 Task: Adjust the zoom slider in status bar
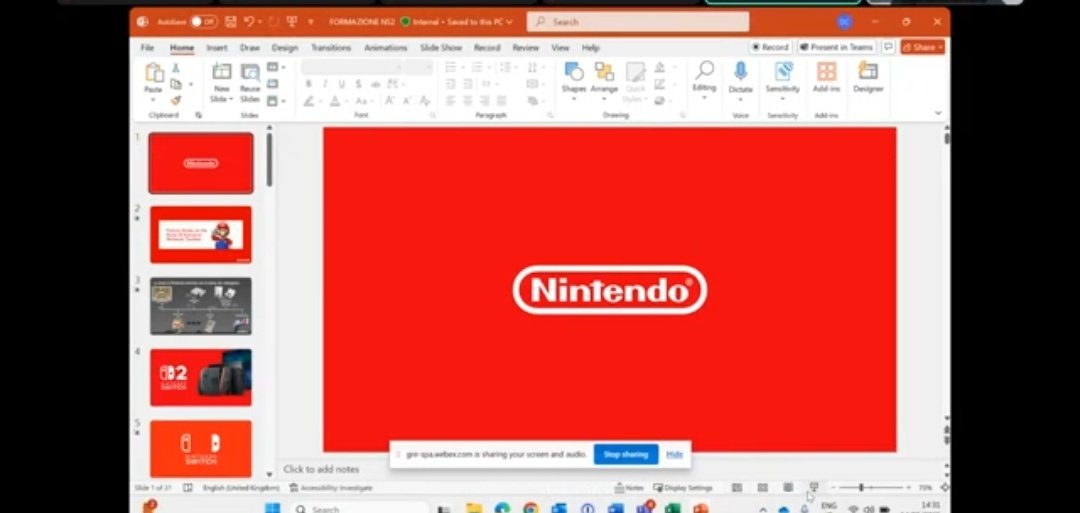click(x=861, y=488)
